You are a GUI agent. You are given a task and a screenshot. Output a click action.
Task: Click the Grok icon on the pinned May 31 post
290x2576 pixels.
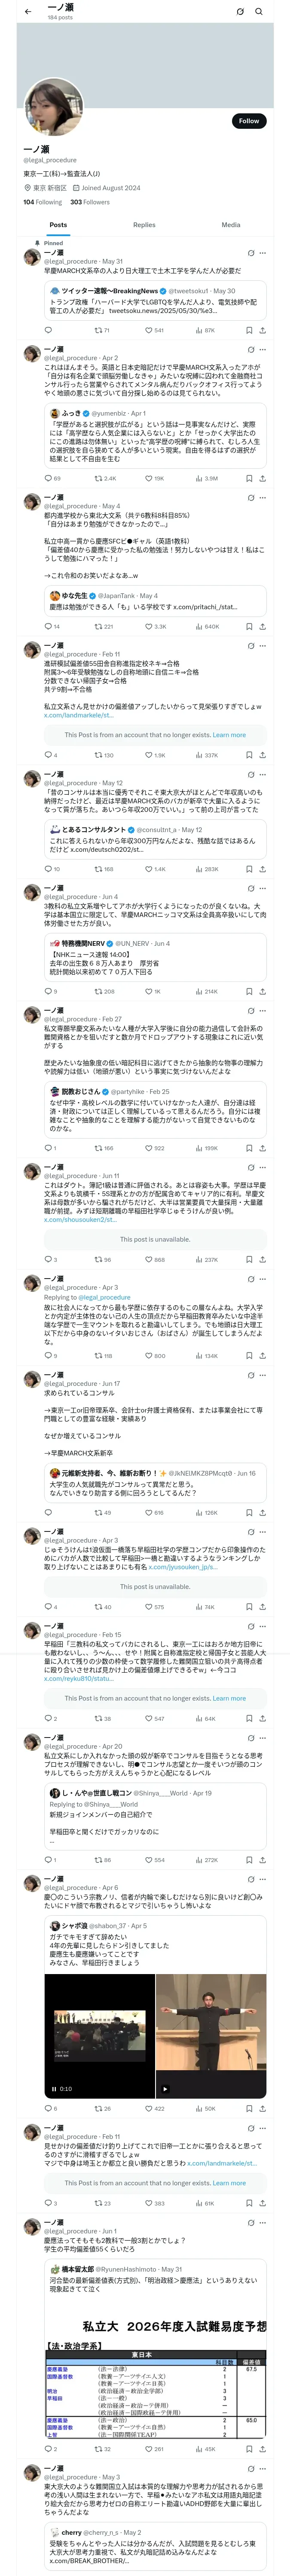[250, 253]
